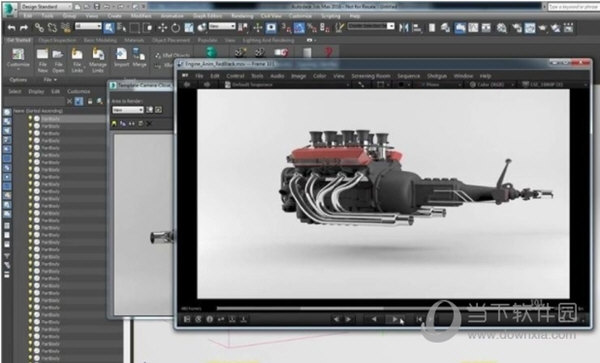Toggle the Scene Explorer button
This screenshot has height=363, width=600.
tap(432, 28)
